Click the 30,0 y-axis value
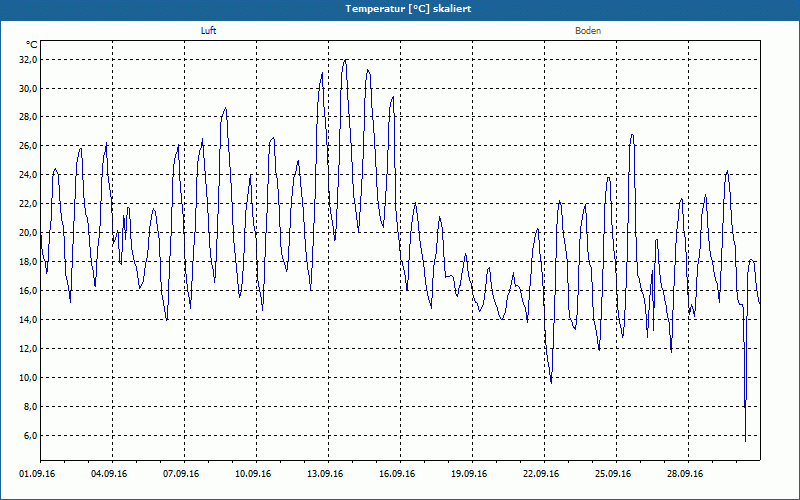 pyautogui.click(x=28, y=89)
